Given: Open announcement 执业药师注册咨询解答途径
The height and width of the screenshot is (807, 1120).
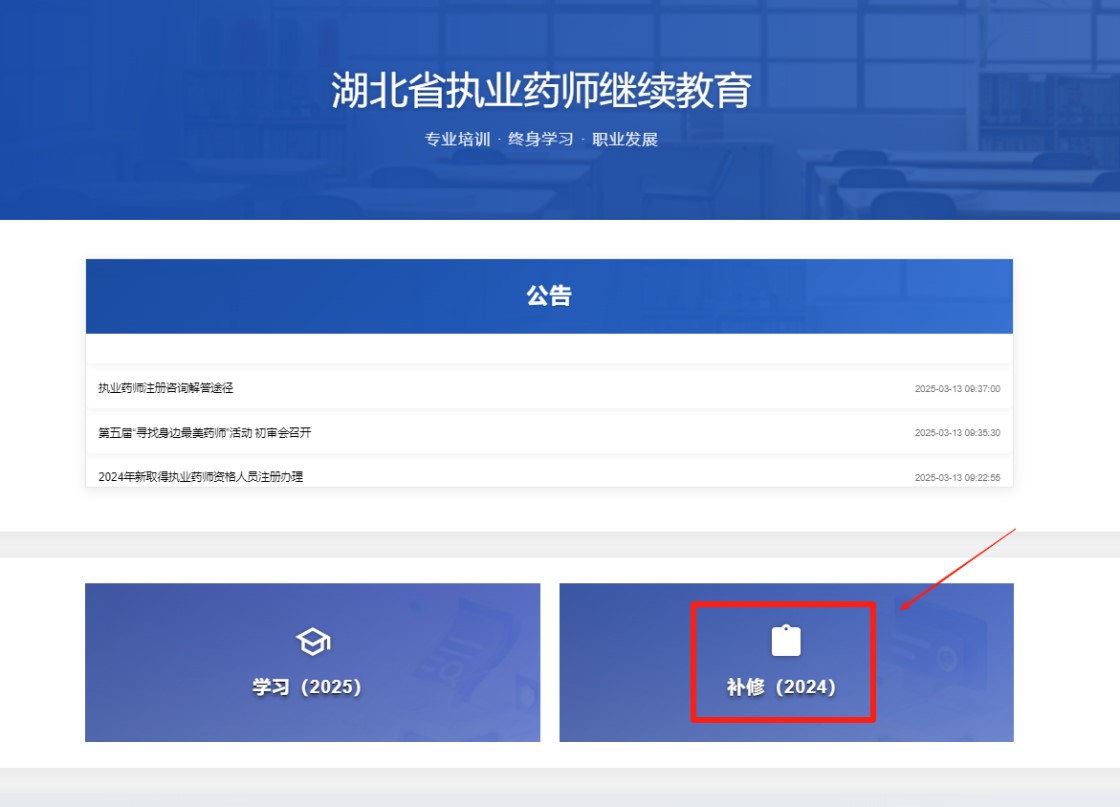Looking at the screenshot, I should pos(166,388).
